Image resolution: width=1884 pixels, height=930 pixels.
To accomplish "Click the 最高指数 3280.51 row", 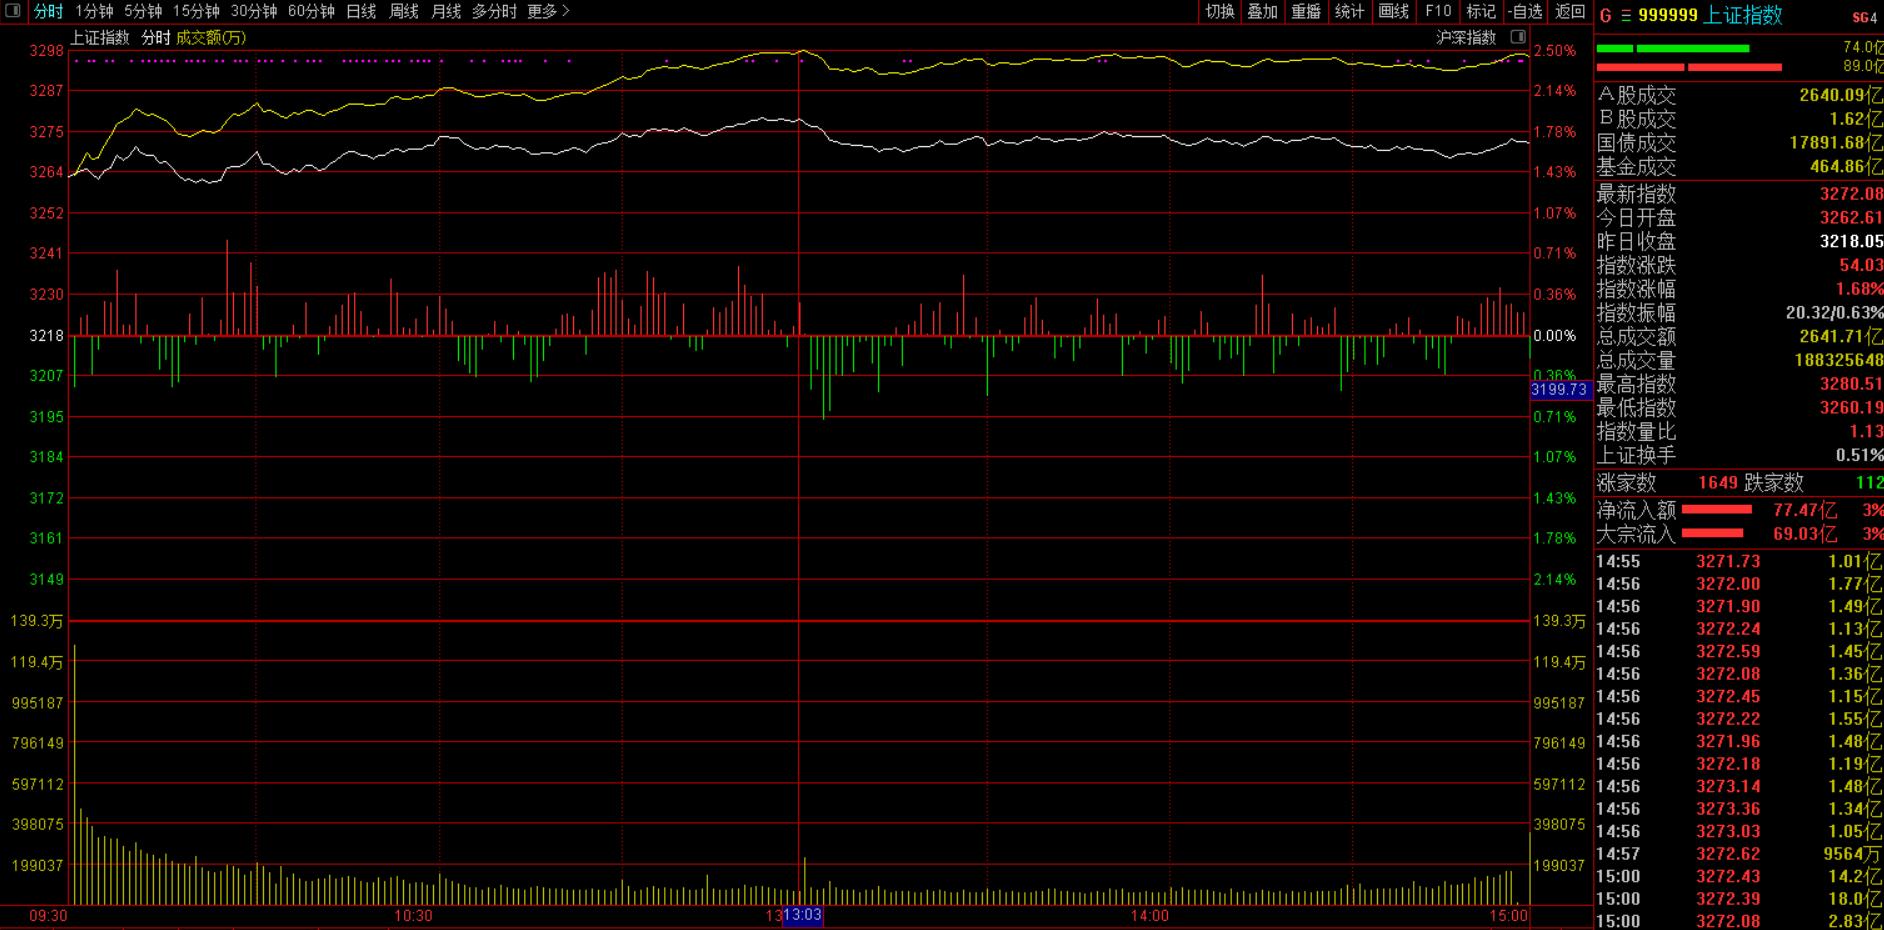I will pos(1739,384).
